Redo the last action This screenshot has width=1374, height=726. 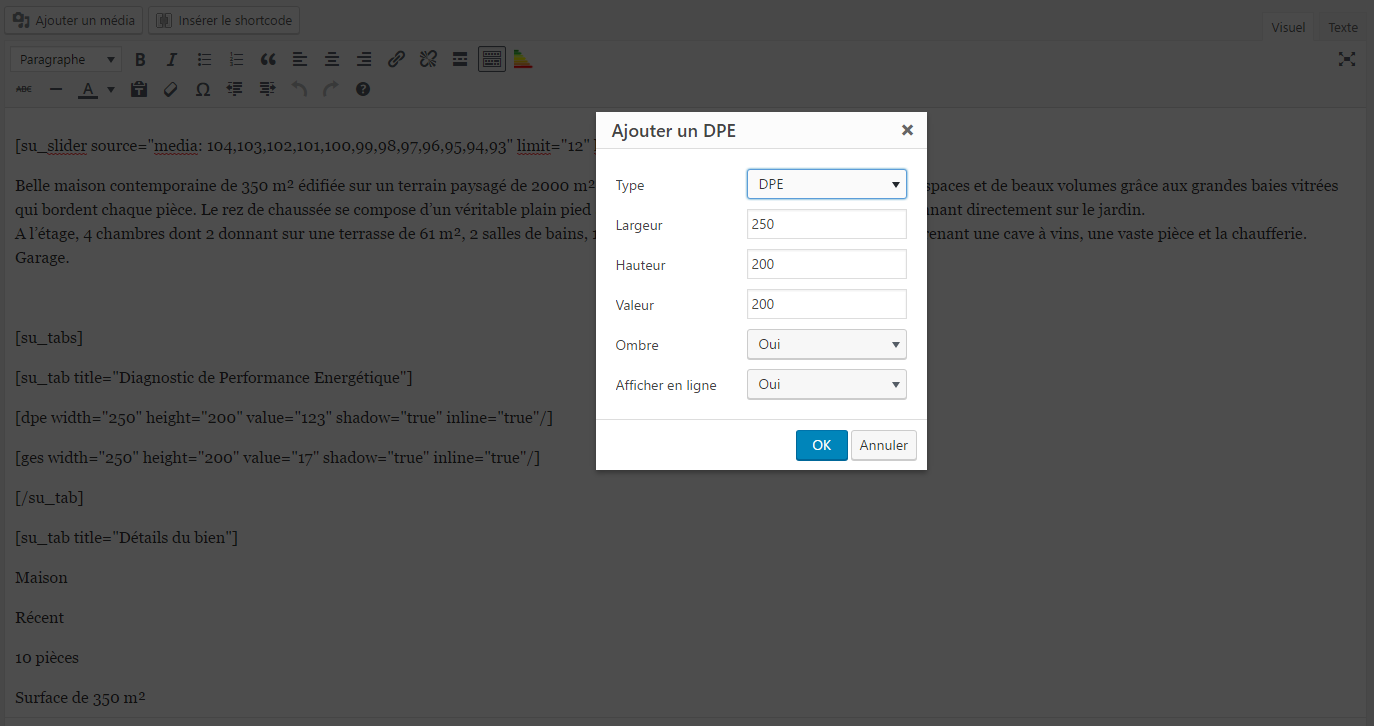pos(331,89)
